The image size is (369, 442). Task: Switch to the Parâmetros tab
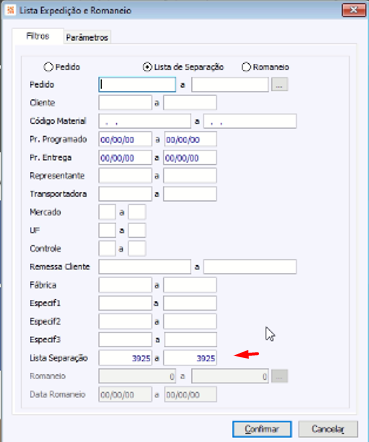pos(87,37)
